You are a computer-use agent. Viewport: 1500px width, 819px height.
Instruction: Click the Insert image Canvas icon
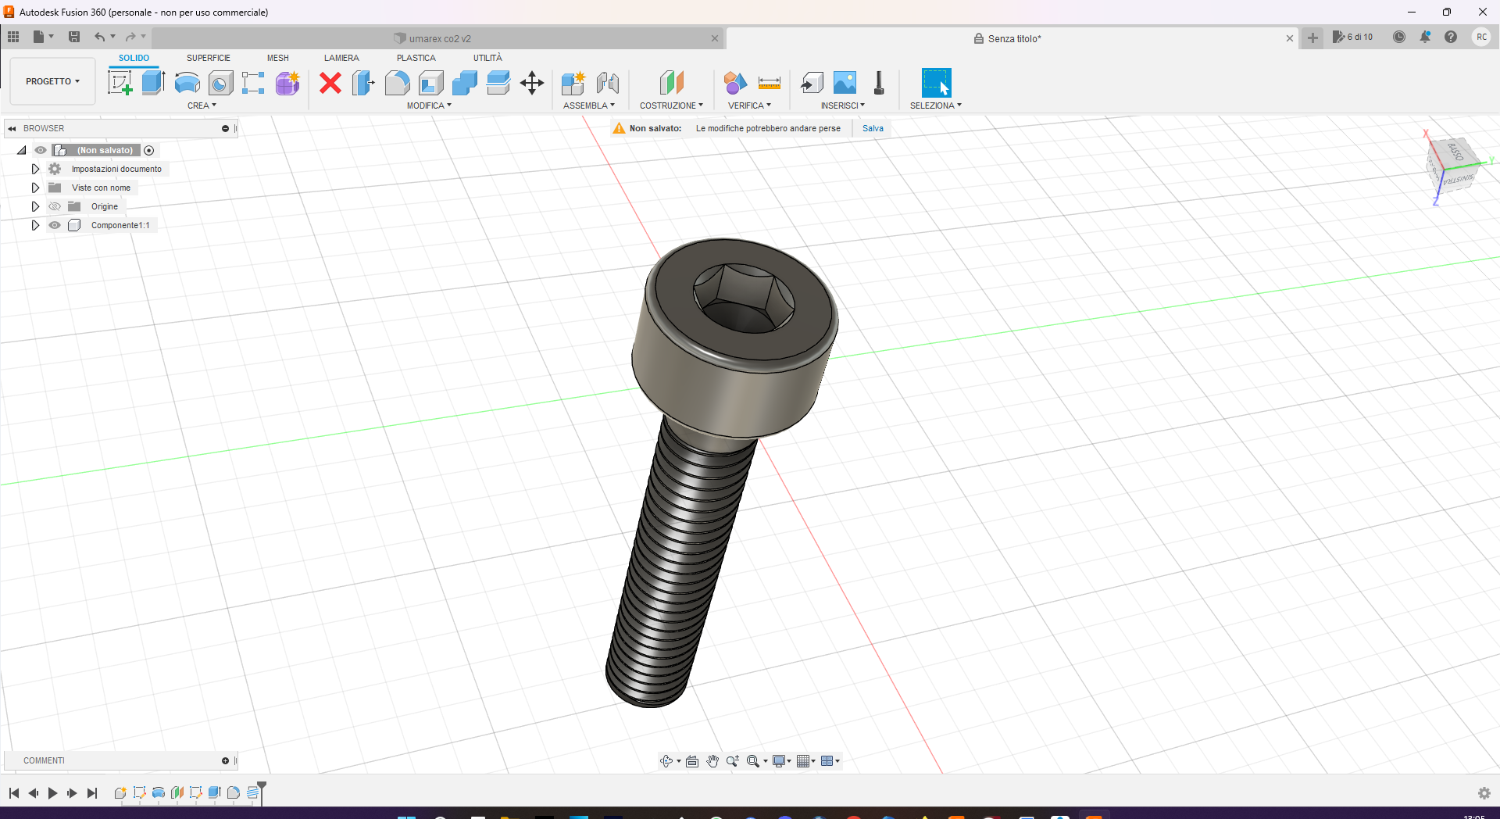[845, 83]
